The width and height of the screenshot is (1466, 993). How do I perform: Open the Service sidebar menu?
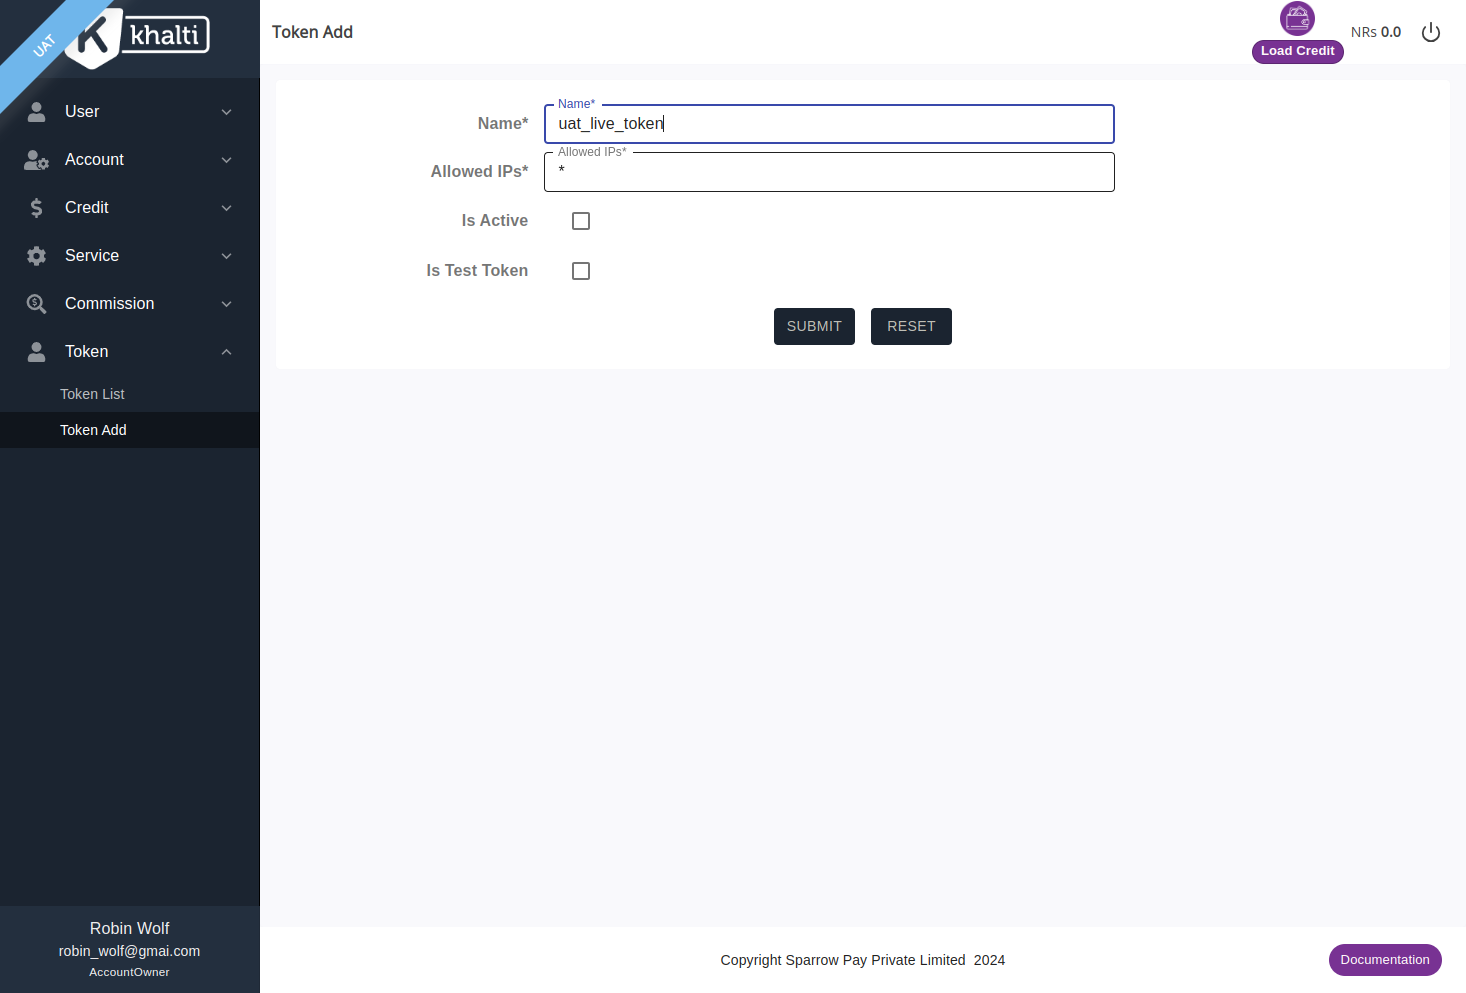[x=130, y=256]
